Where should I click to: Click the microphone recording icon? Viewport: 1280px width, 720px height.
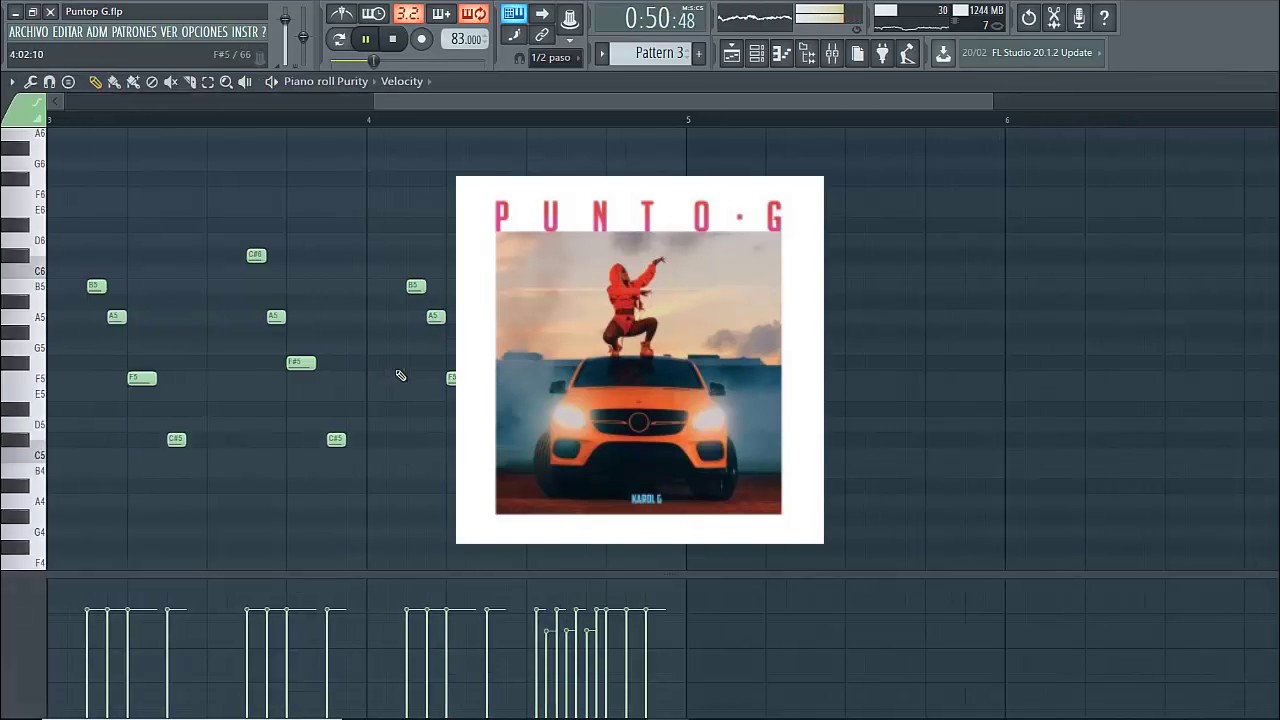pyautogui.click(x=1079, y=18)
